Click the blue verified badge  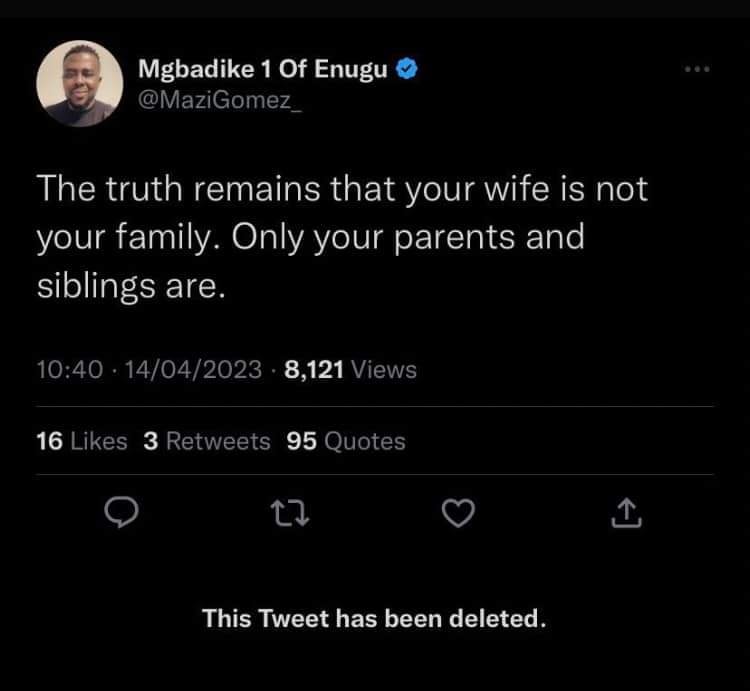click(407, 70)
